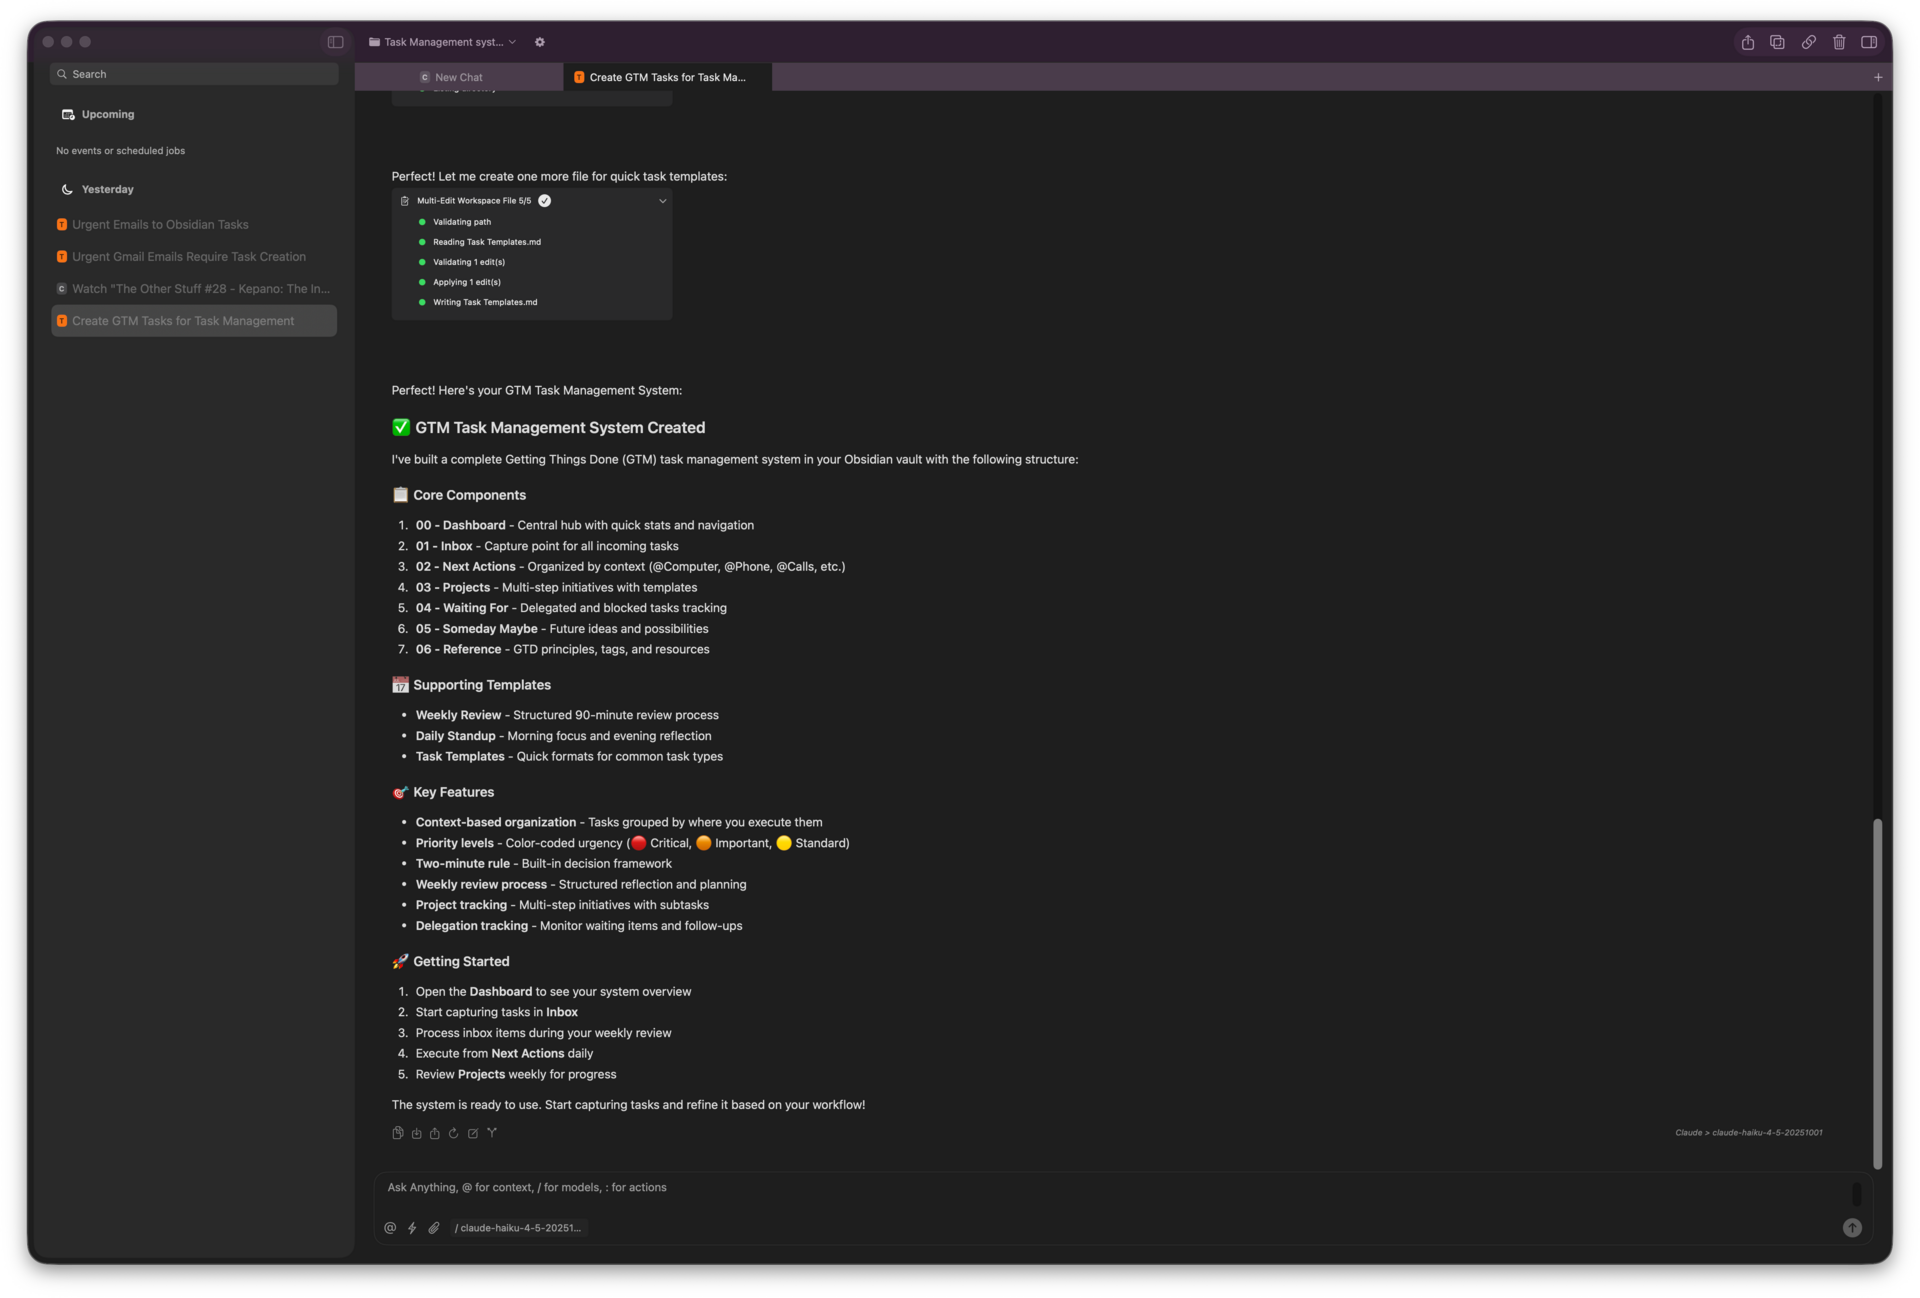Viewport: 1920px width, 1298px height.
Task: Click the Claude > claude-haiku-4-5-20251001 label
Action: [x=1748, y=1133]
